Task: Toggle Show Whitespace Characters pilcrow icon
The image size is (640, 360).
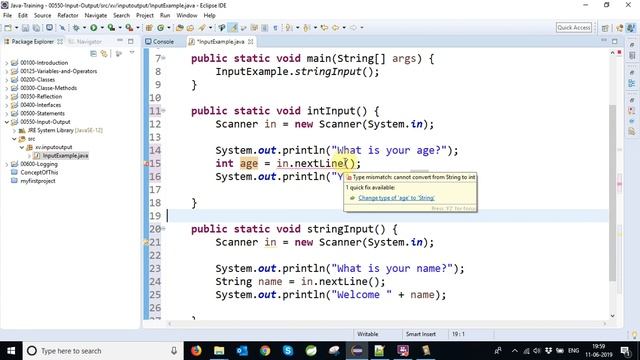Action: tap(276, 28)
